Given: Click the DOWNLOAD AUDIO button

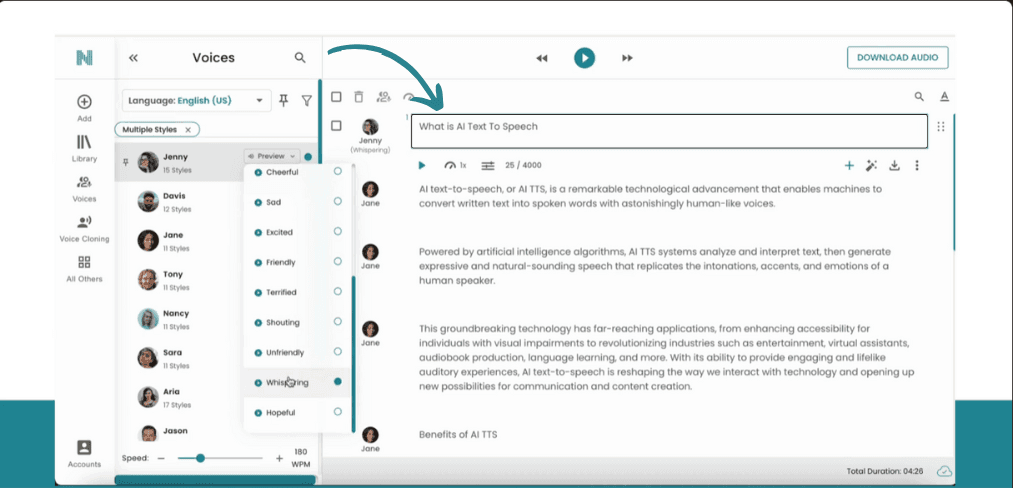Looking at the screenshot, I should click(x=897, y=57).
